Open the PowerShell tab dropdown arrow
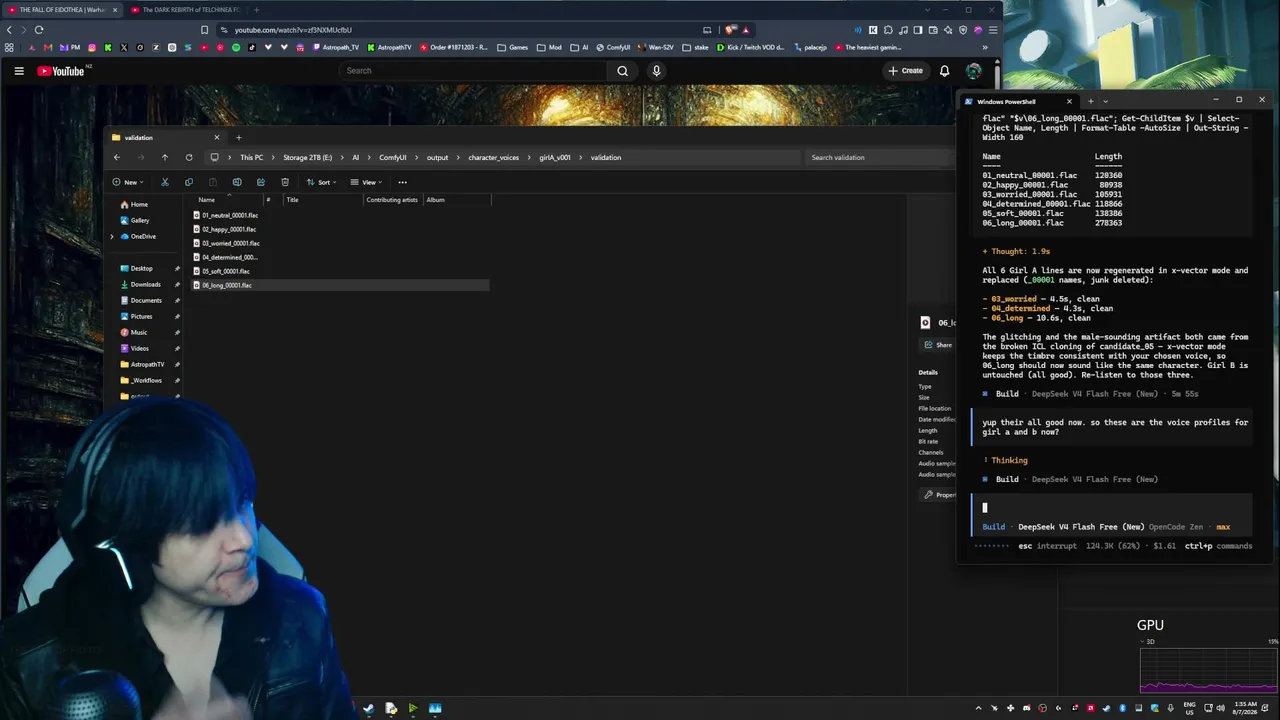Screen dimensions: 1280x720 coord(1105,101)
